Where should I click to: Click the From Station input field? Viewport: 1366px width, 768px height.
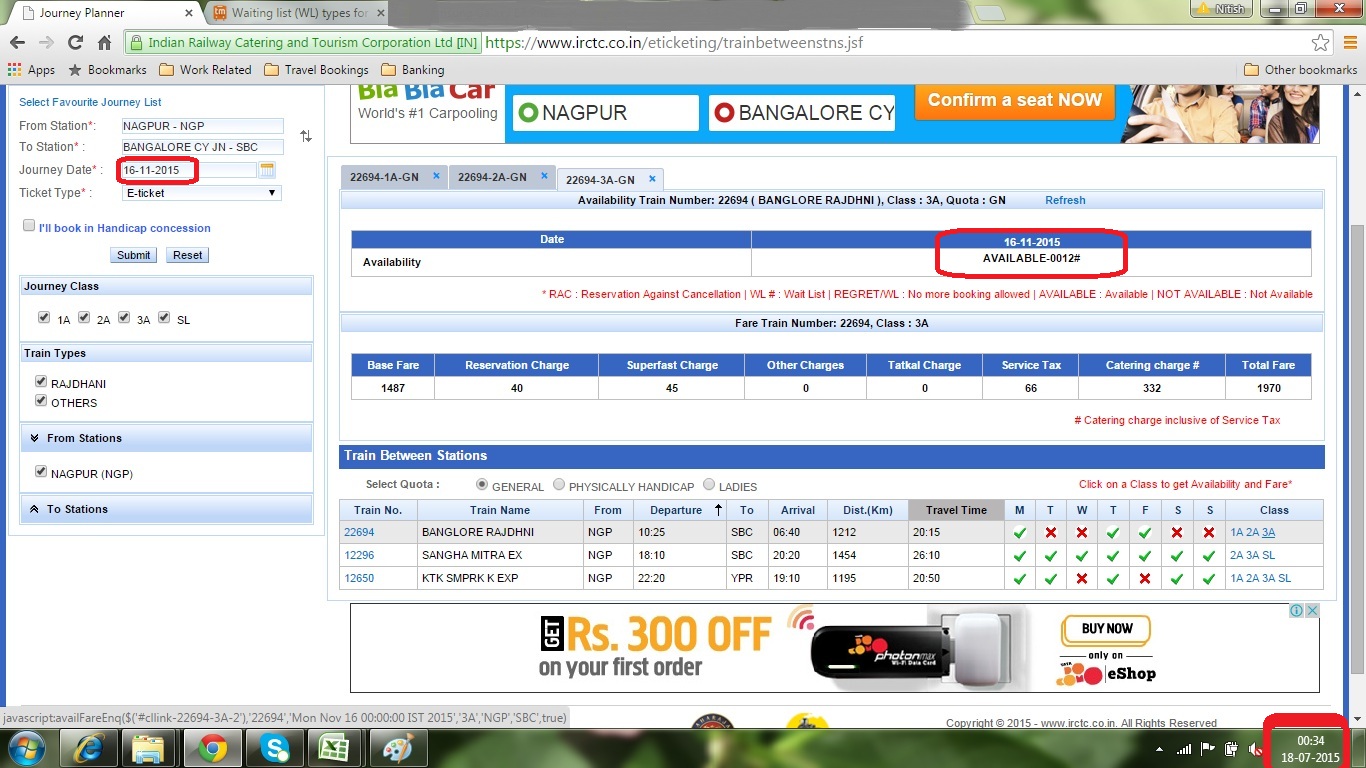coord(202,126)
